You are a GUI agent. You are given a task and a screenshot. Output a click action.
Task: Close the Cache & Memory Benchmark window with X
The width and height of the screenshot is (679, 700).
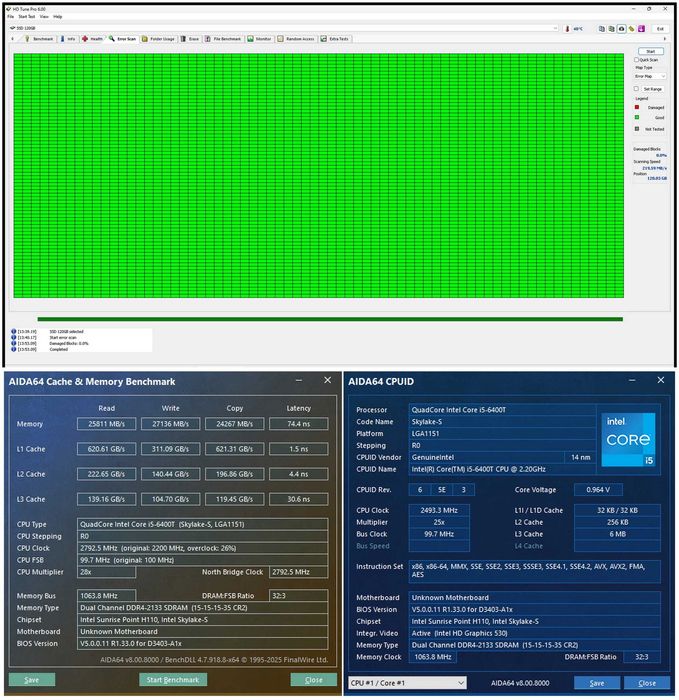(x=328, y=380)
